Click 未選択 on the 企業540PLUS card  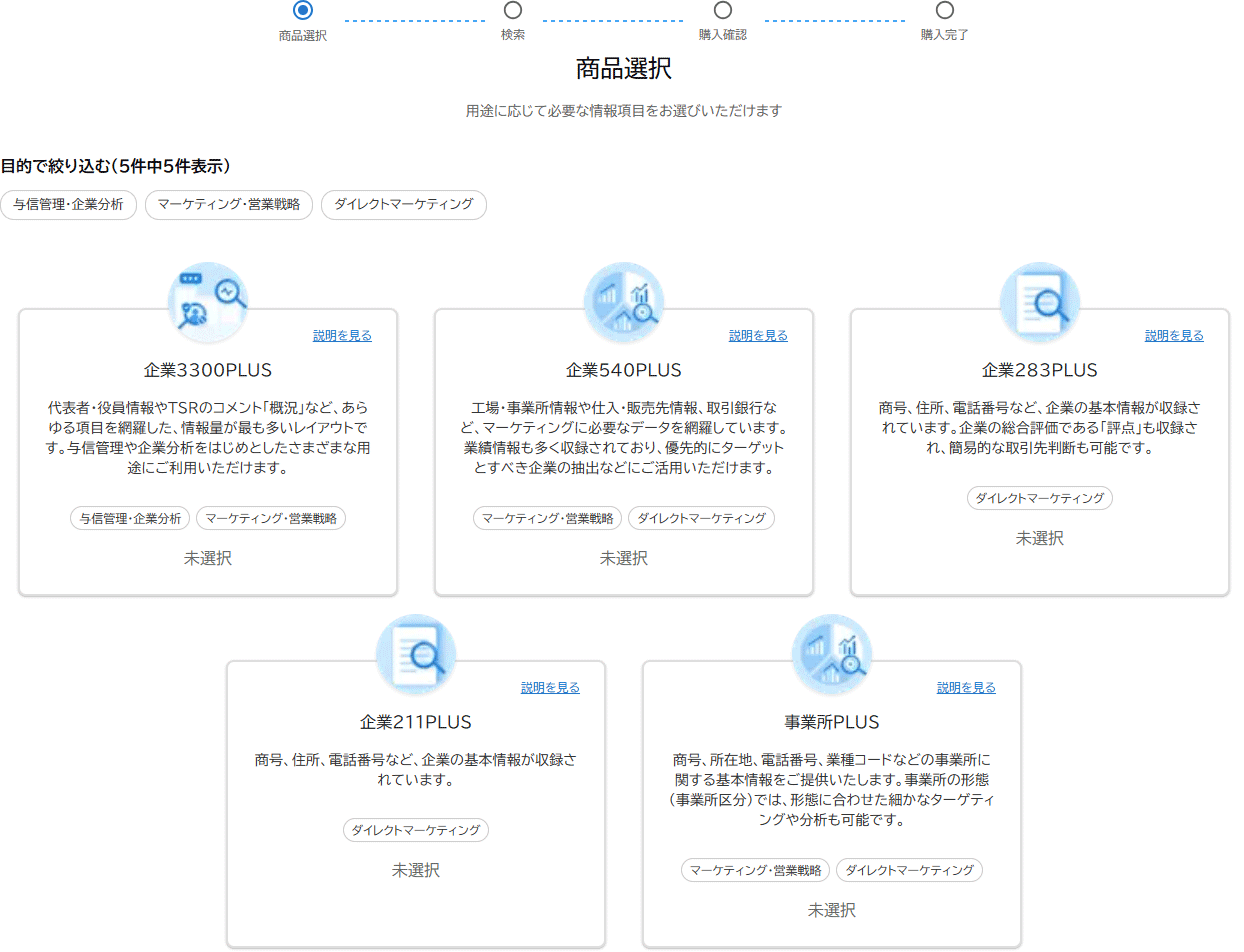pos(624,558)
